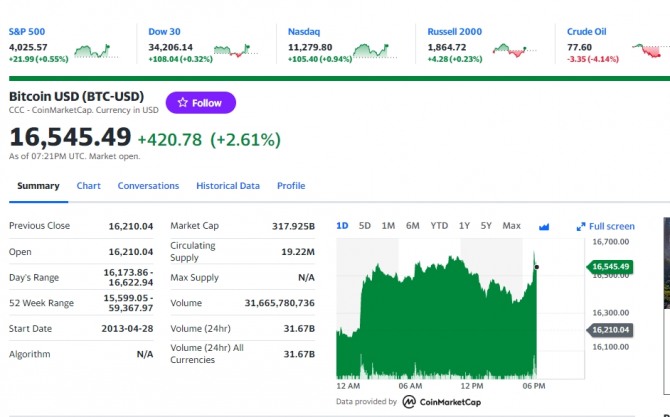Viewport: 670px width, 417px height.
Task: Click the black dot at chart's latest point
Action: pyautogui.click(x=537, y=267)
